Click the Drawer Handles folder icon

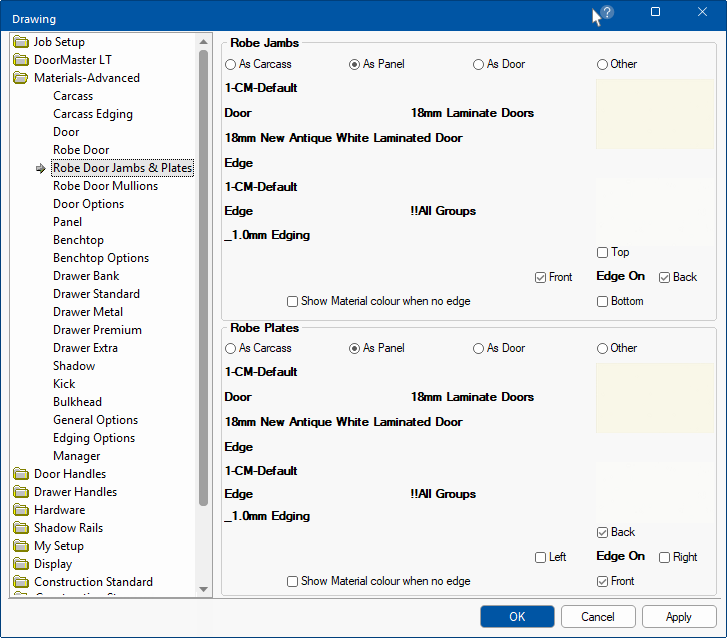click(x=21, y=492)
